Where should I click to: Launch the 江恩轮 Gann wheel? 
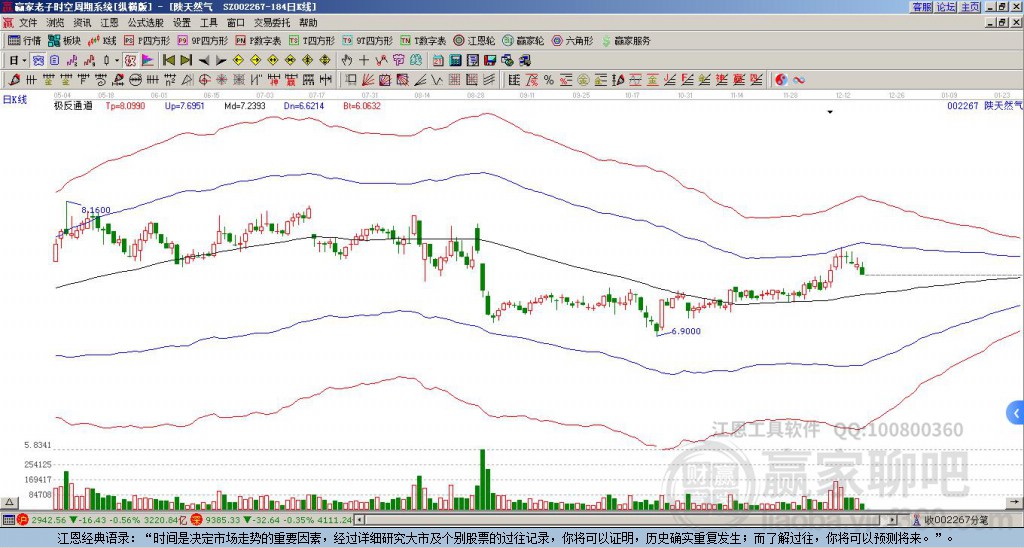click(474, 40)
